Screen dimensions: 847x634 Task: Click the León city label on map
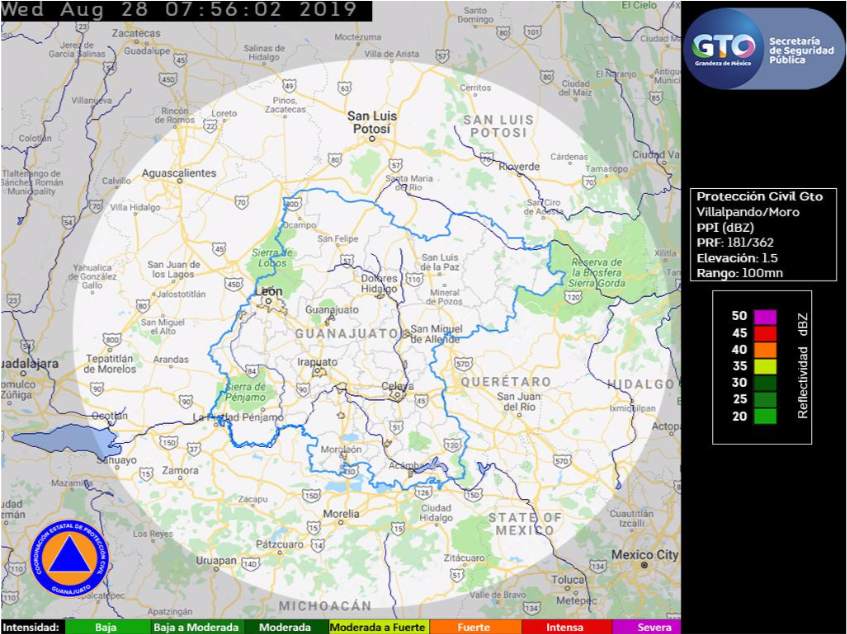coord(268,291)
